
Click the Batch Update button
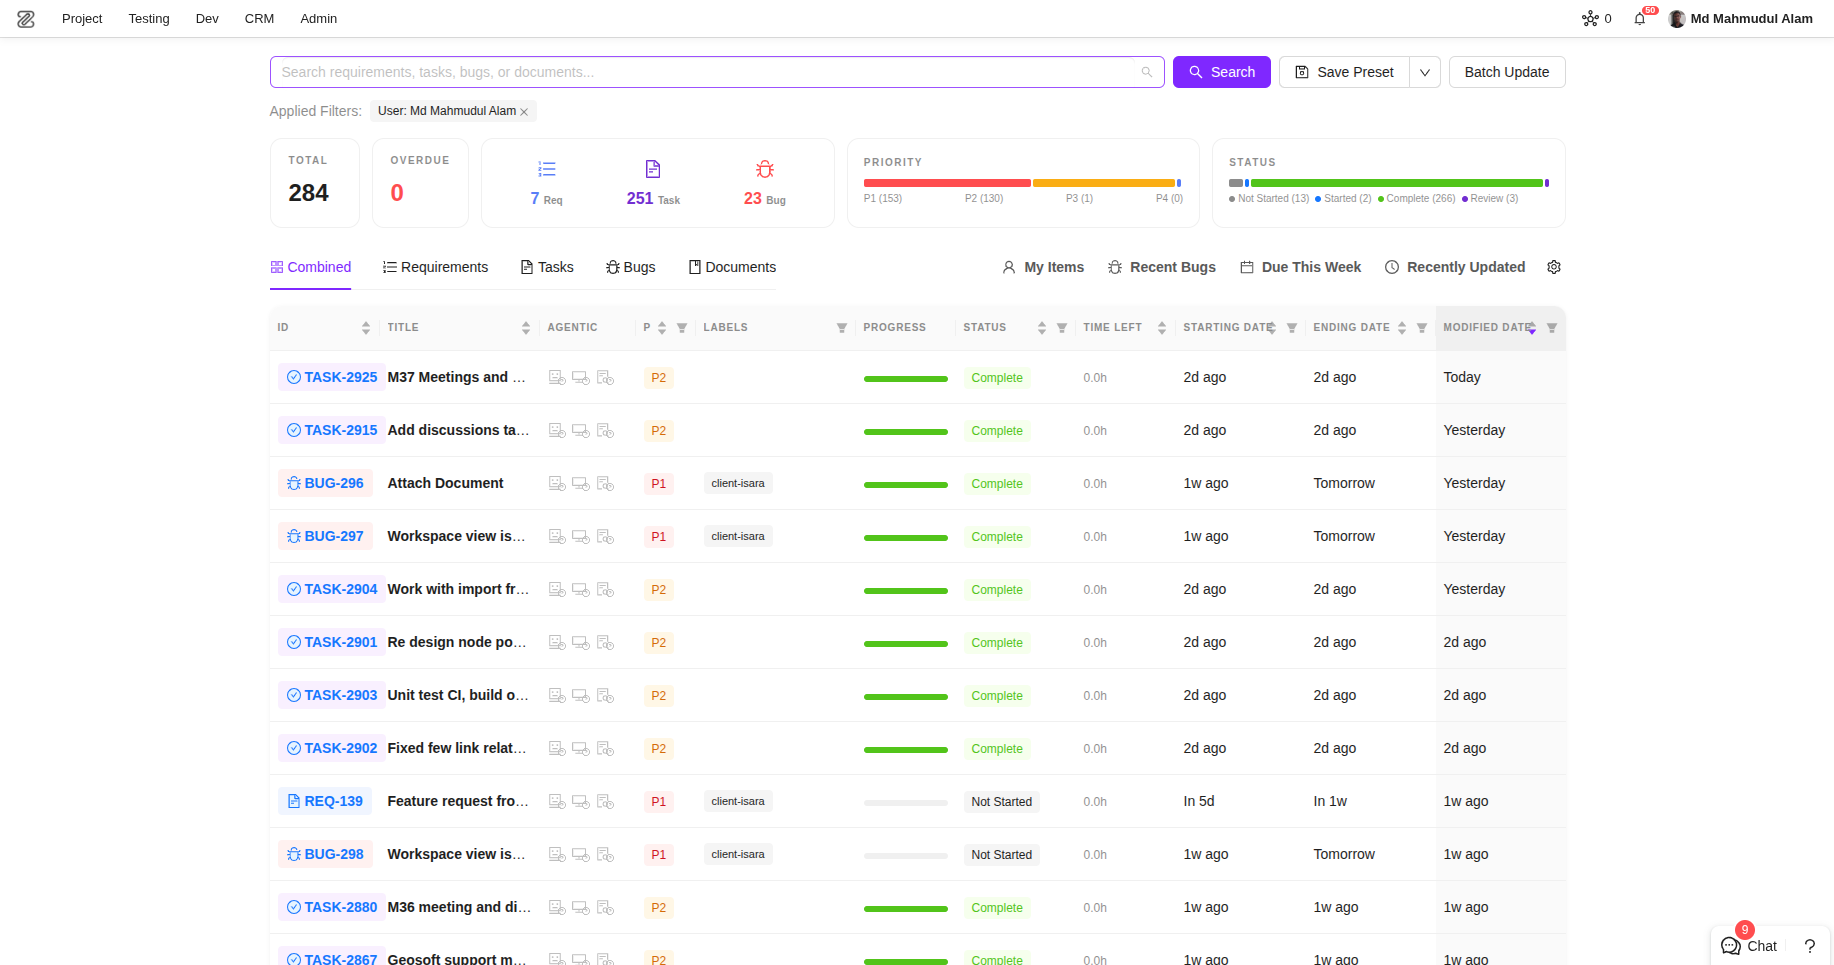point(1507,72)
